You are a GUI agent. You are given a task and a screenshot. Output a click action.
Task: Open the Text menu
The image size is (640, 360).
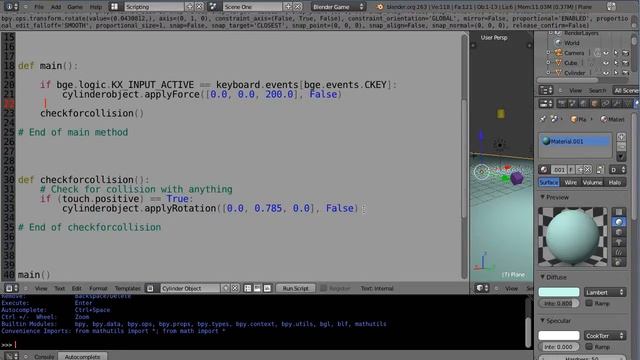pyautogui.click(x=60, y=289)
